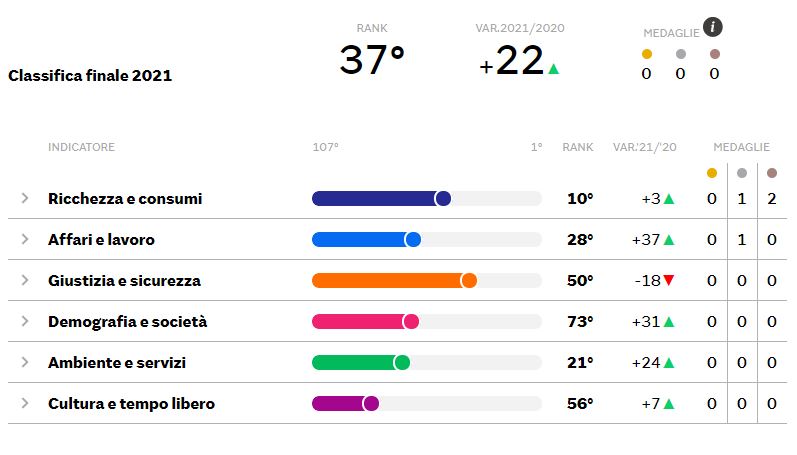Open the Demografia e società chevron
This screenshot has height=455, width=797.
point(24,321)
